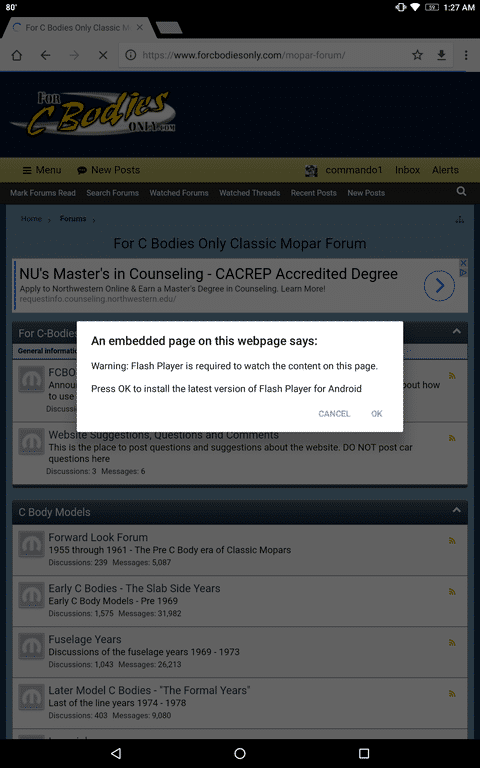
Task: Close the ad with X icon
Action: pyautogui.click(x=463, y=263)
